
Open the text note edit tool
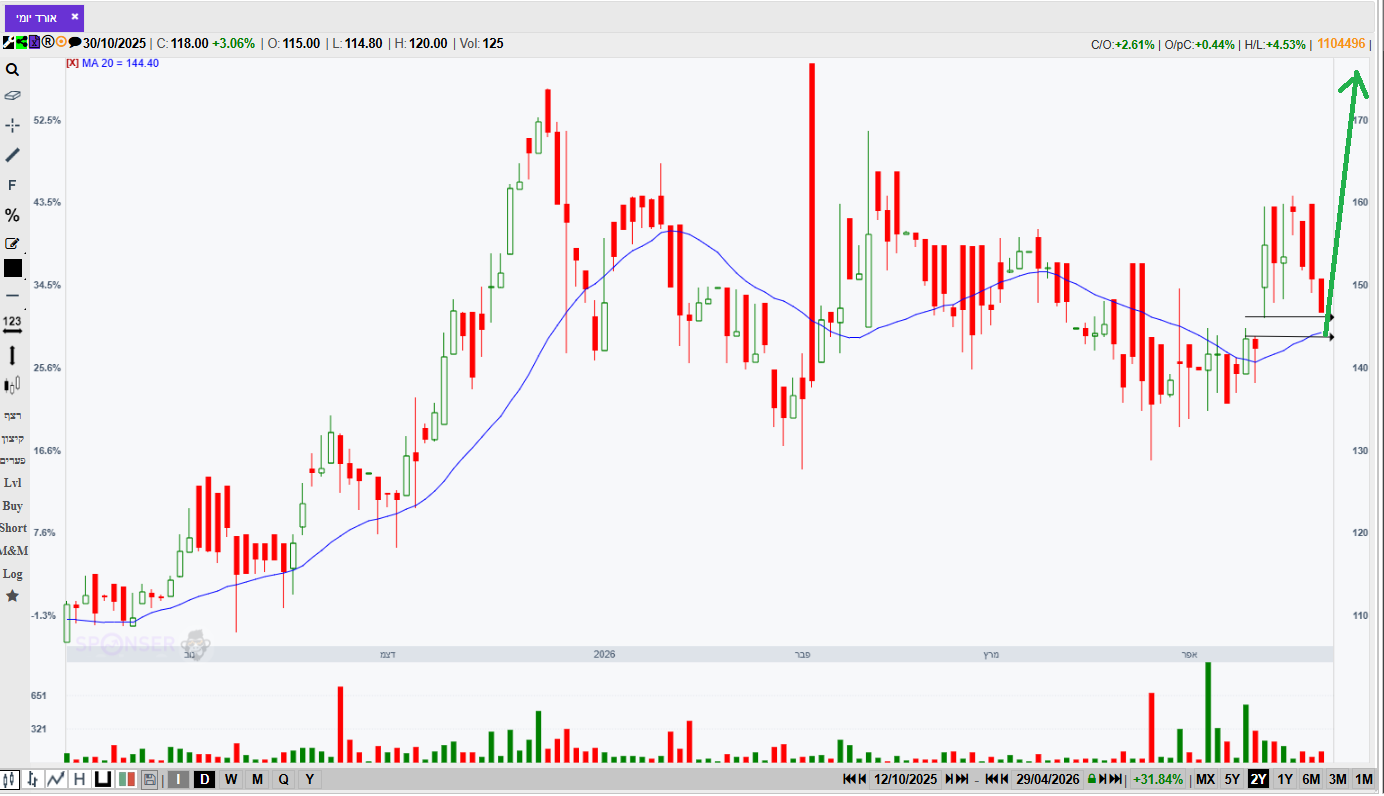(x=13, y=243)
